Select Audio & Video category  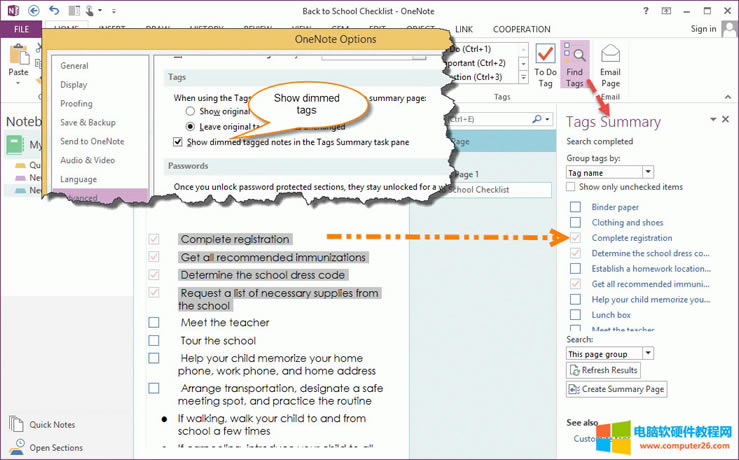(x=87, y=160)
